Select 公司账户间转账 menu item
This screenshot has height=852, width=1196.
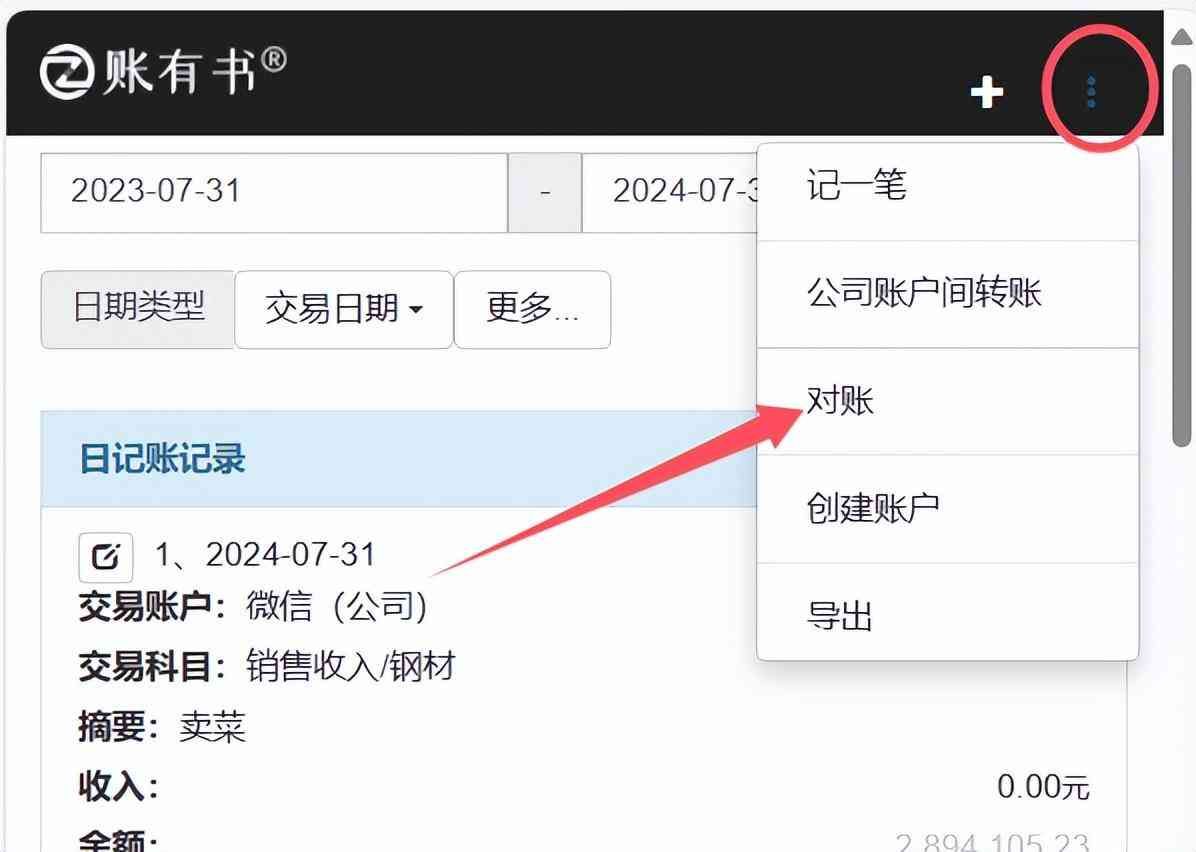click(x=925, y=291)
